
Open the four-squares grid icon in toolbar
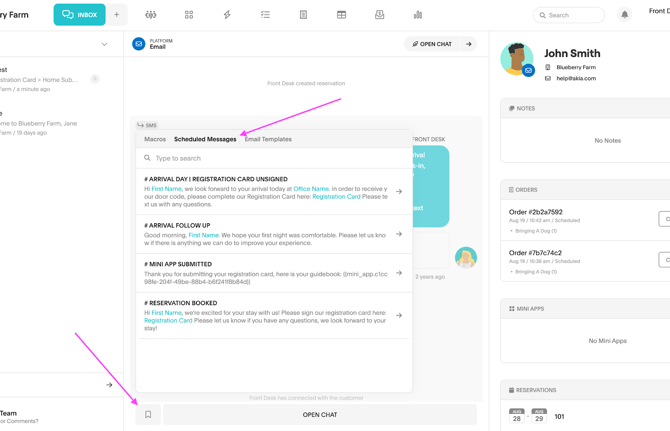[189, 15]
